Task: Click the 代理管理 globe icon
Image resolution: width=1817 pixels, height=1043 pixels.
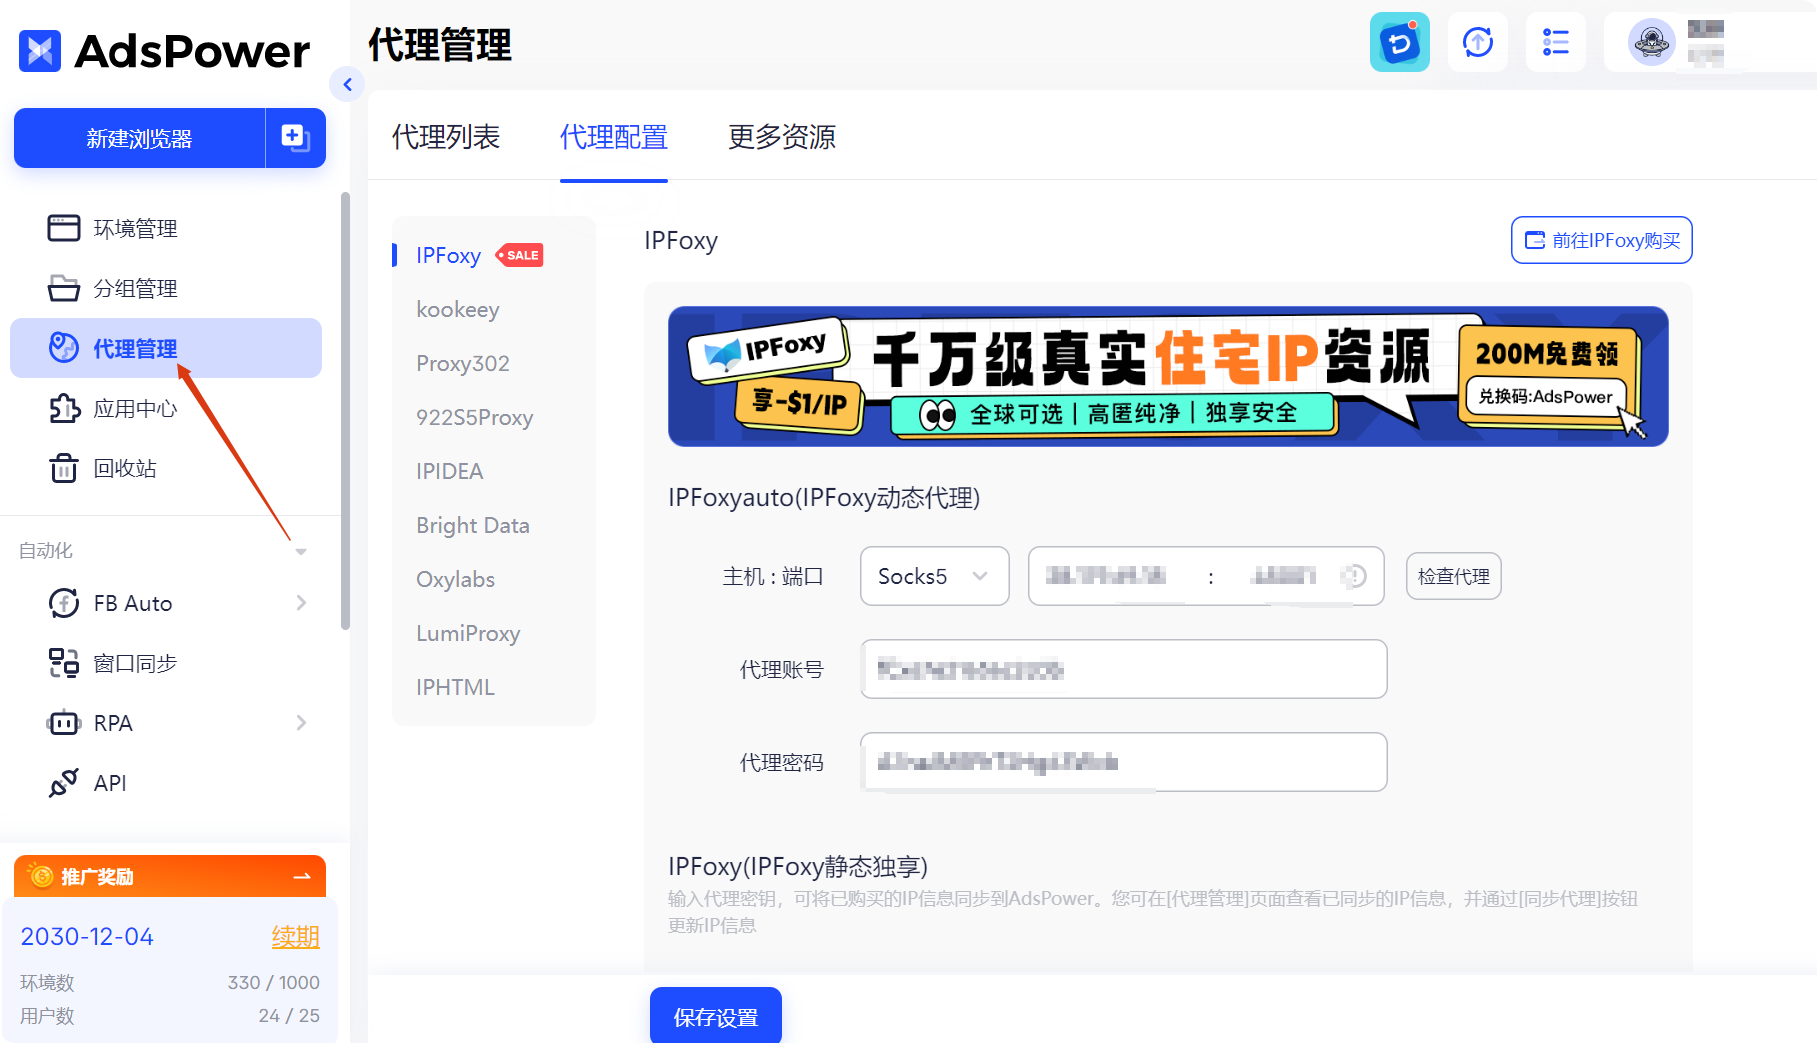Action: pyautogui.click(x=64, y=348)
